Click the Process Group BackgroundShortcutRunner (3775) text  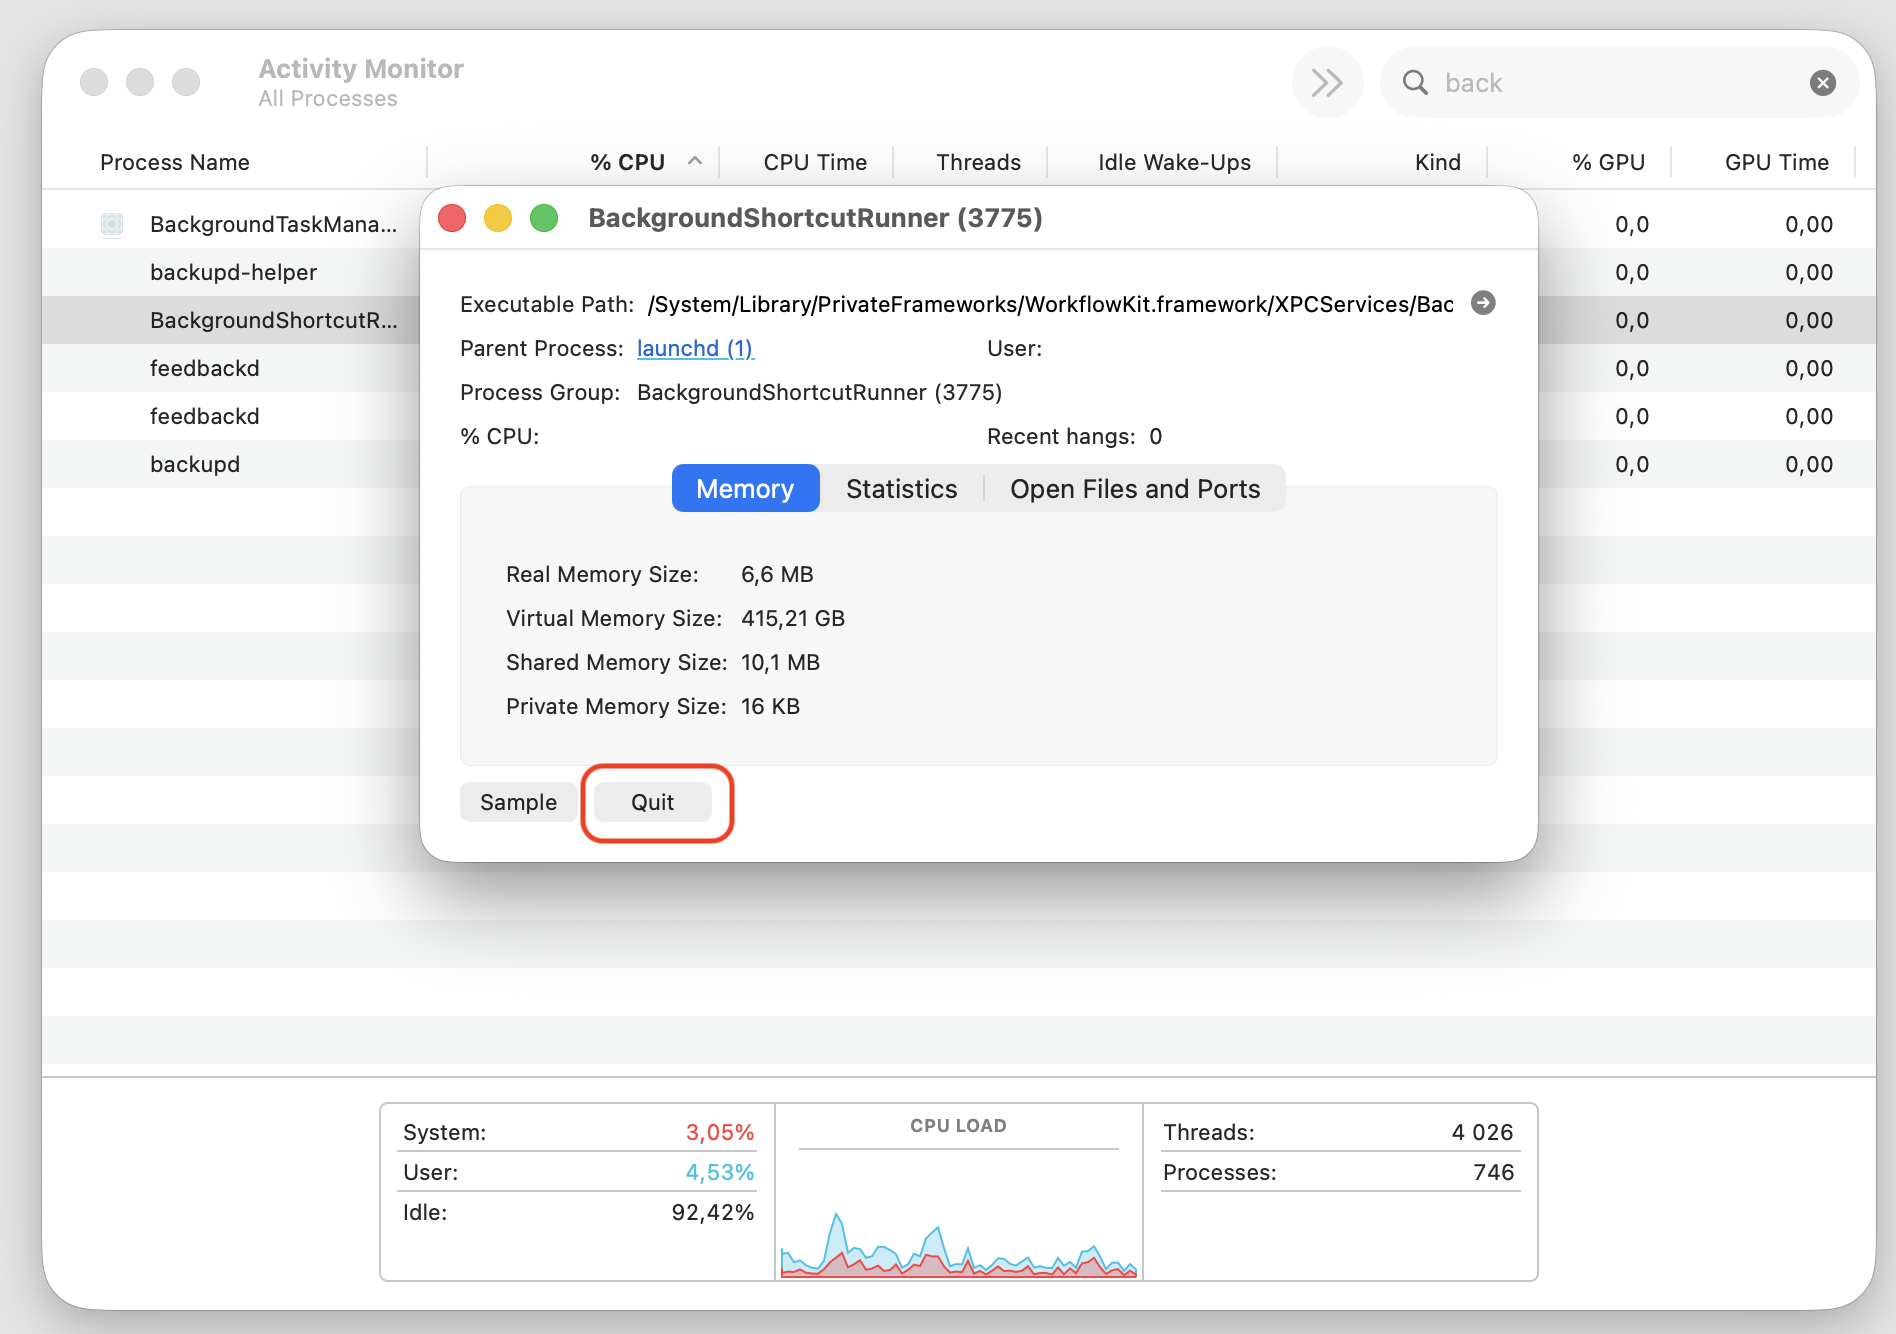click(819, 392)
